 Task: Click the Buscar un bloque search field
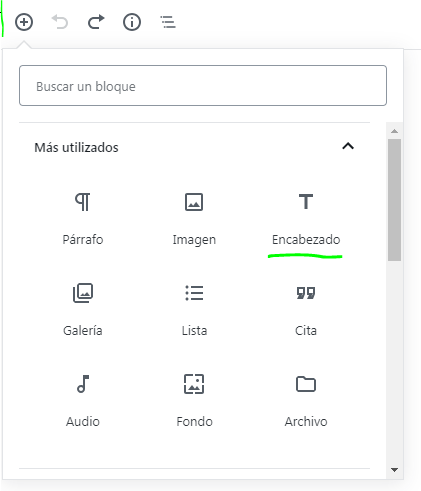click(203, 86)
